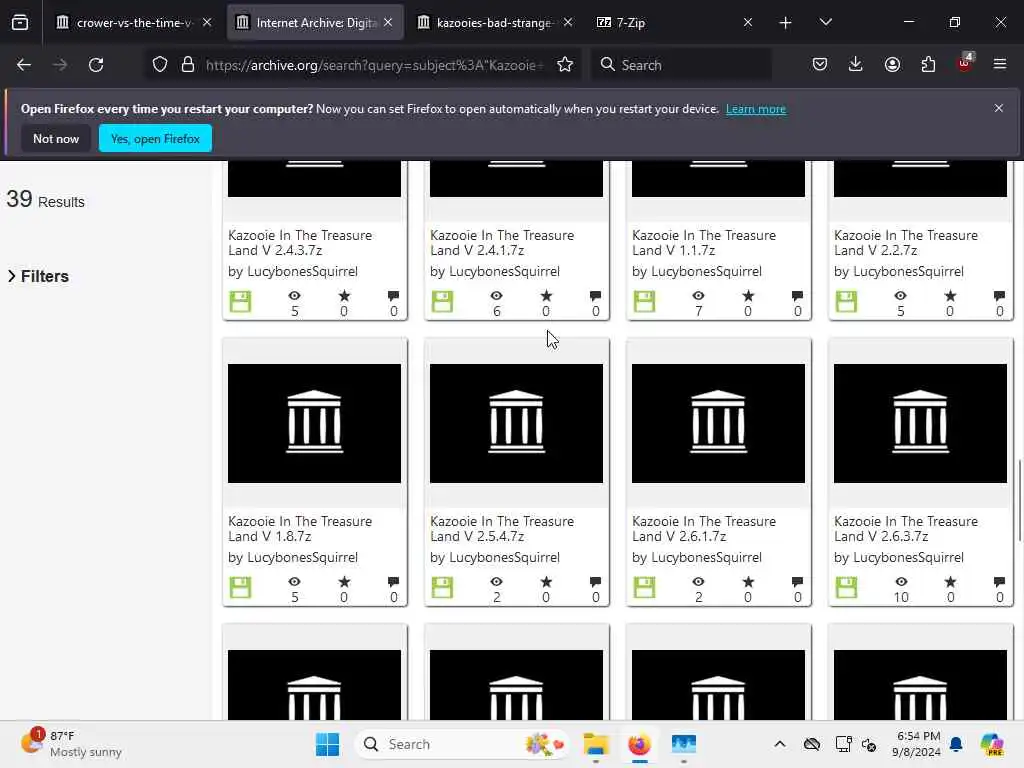This screenshot has height=768, width=1024.
Task: Click the page vertical scrollbar
Action: [x=1019, y=501]
